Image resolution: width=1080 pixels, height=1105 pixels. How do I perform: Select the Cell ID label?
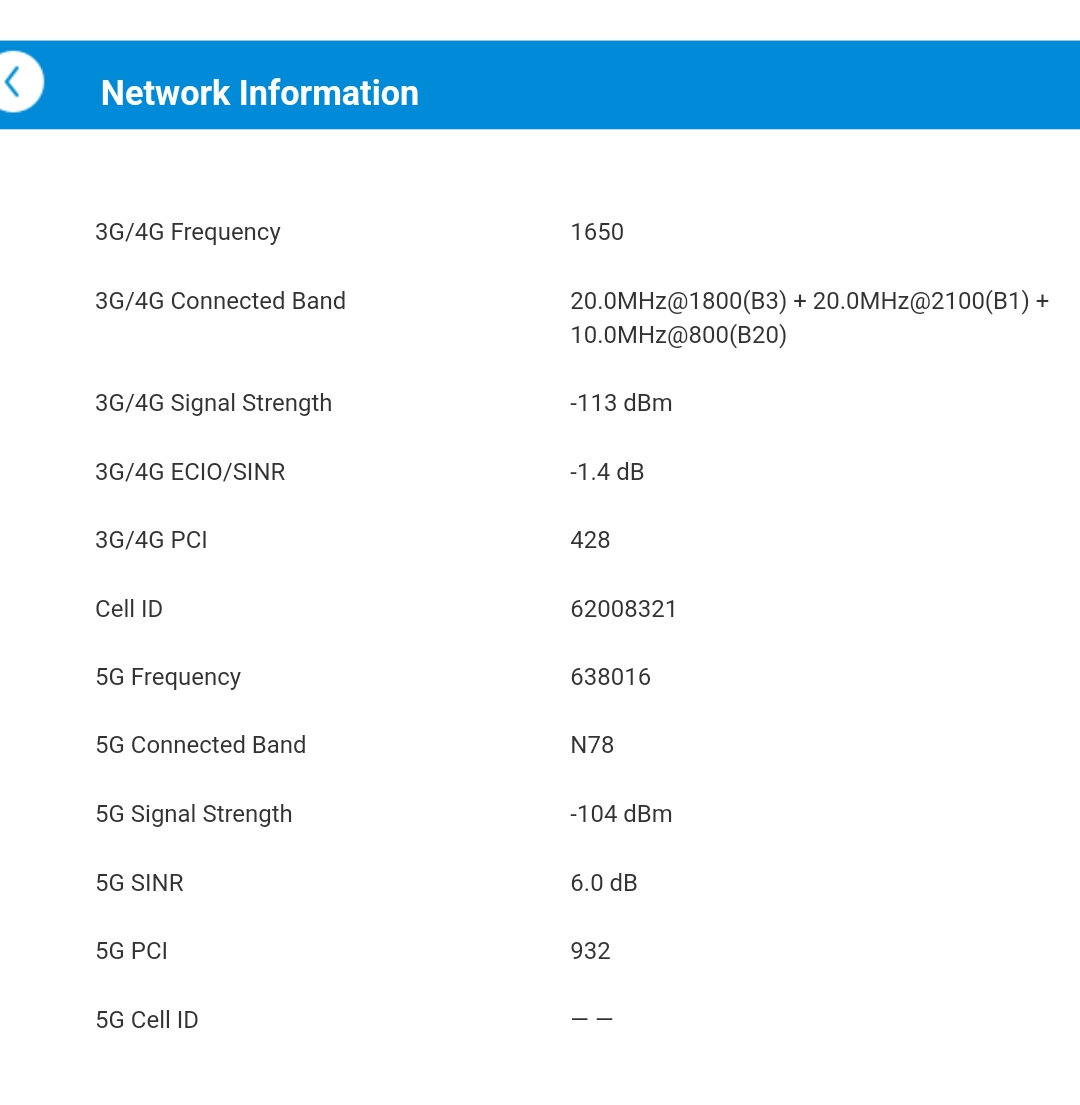(129, 609)
